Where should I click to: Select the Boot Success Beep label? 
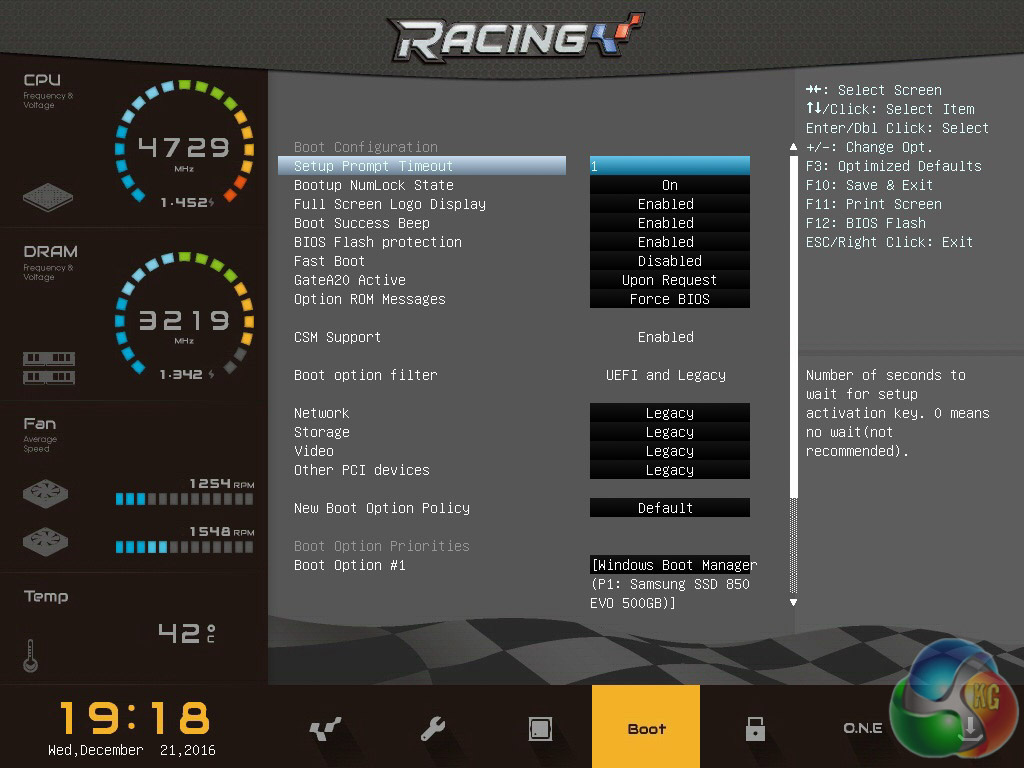pyautogui.click(x=362, y=223)
